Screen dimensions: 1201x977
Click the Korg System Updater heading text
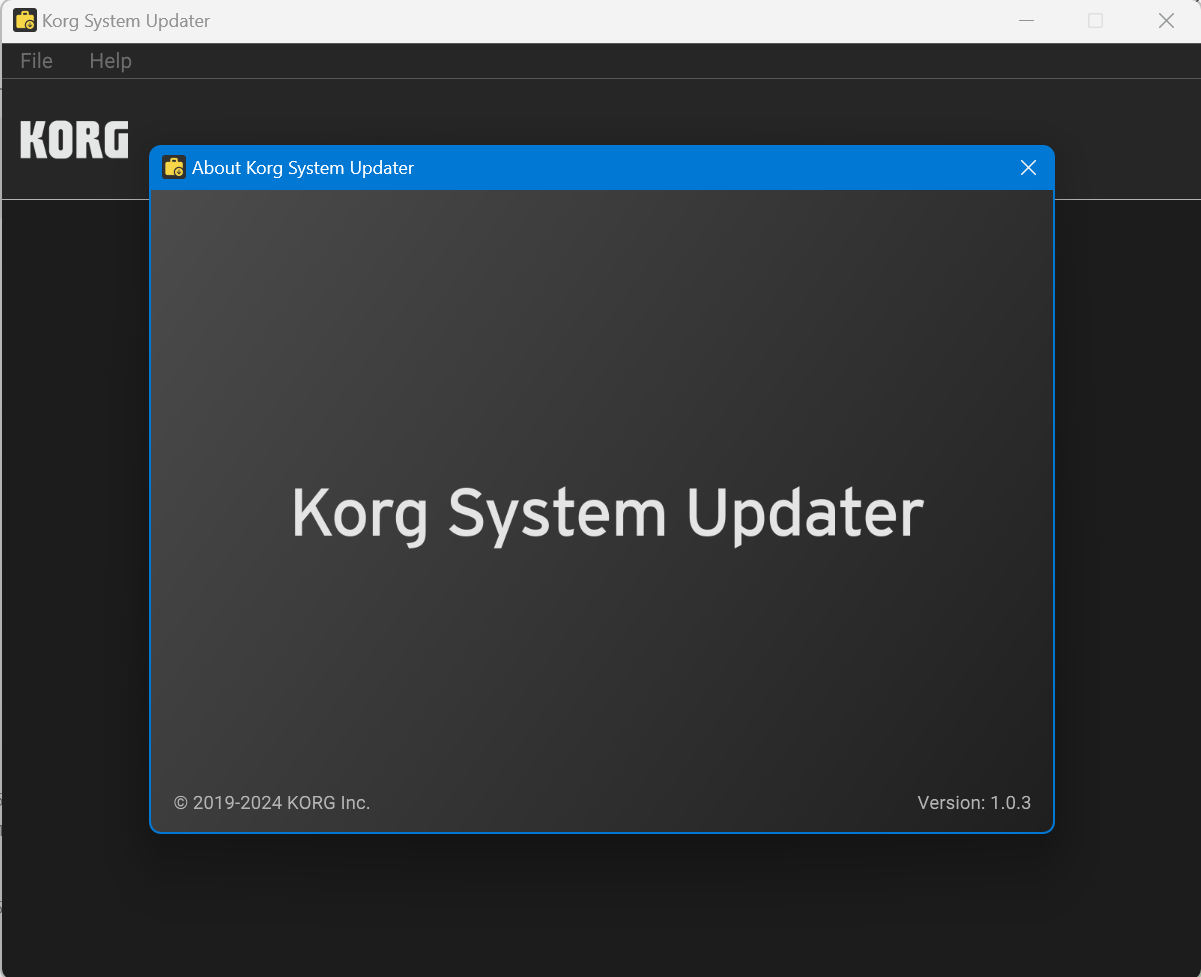tap(608, 514)
